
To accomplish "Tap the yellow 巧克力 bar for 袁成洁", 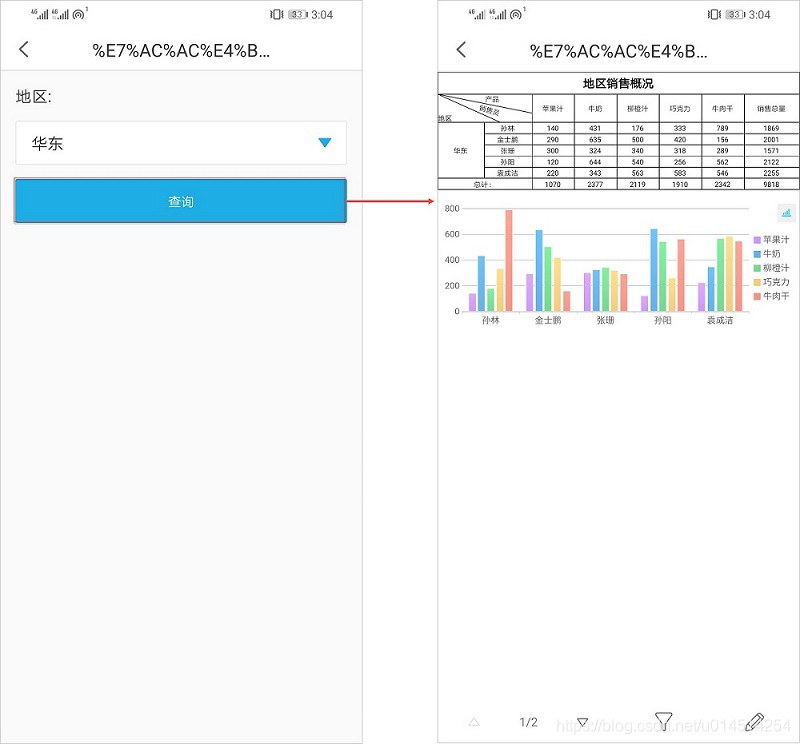I will coord(729,274).
